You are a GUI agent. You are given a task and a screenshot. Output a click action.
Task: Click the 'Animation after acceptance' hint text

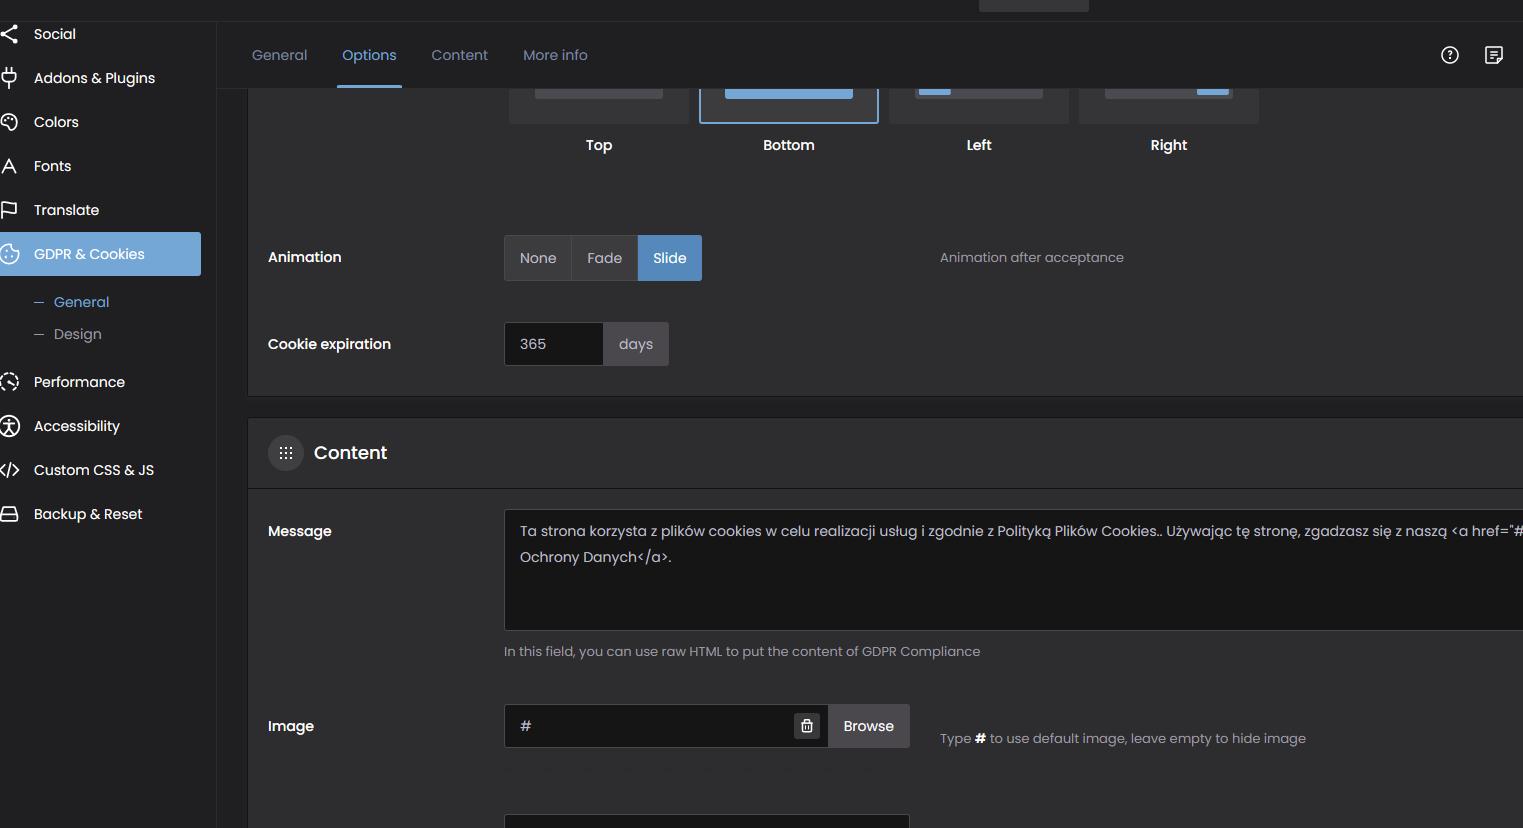point(1031,257)
